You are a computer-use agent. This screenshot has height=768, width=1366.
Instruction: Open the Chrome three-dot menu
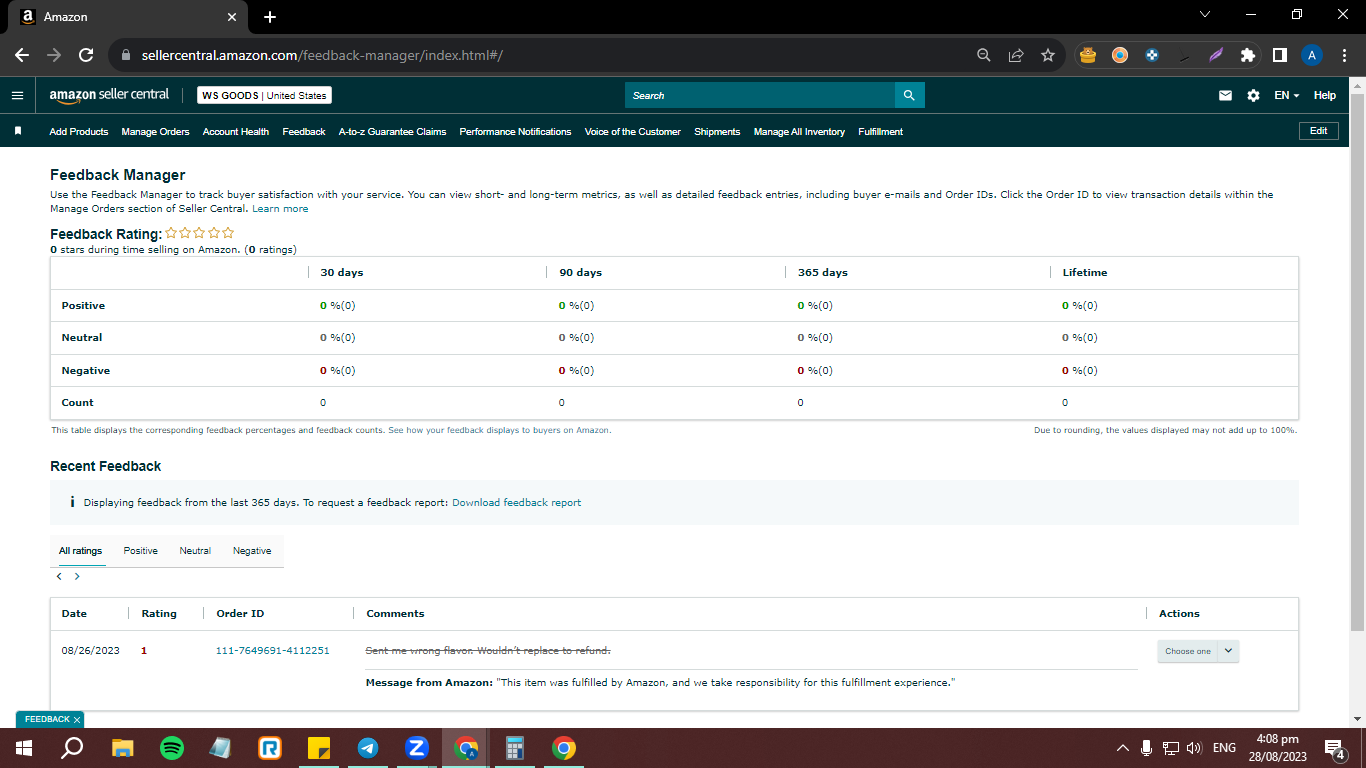click(x=1344, y=56)
